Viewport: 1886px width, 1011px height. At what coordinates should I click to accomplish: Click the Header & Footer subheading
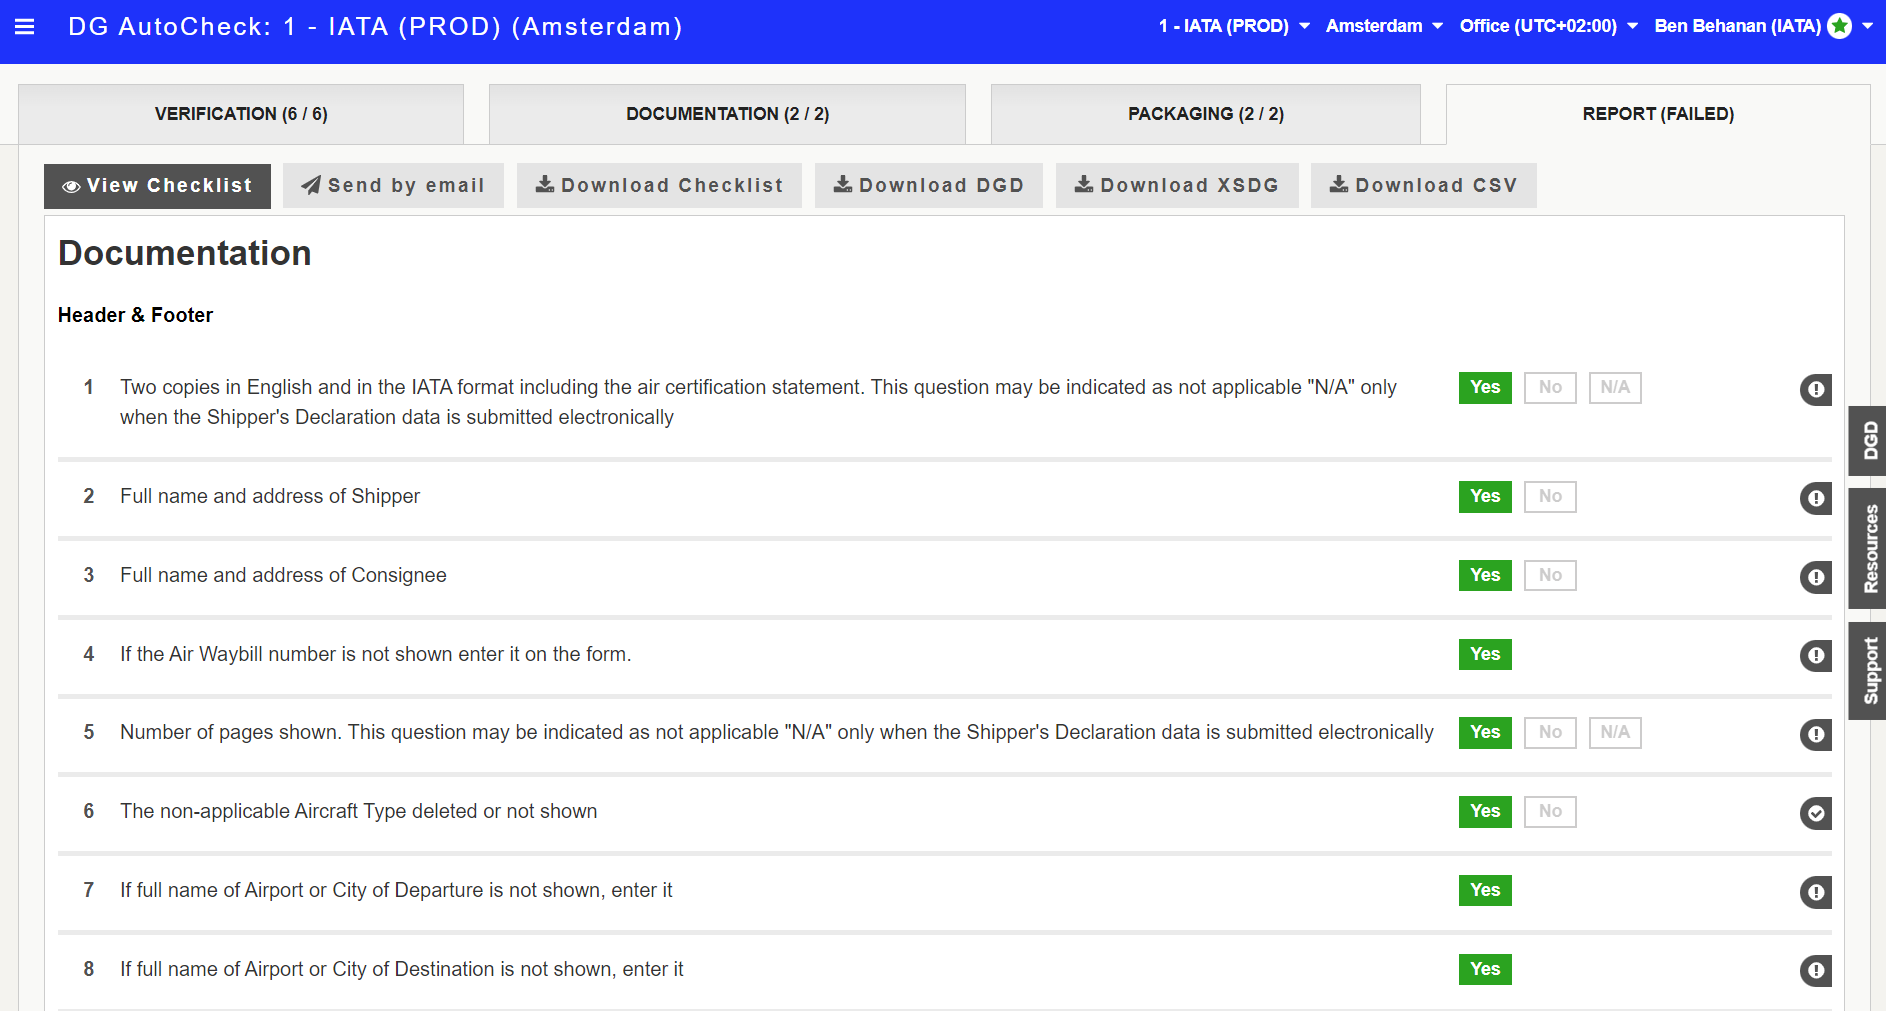(x=135, y=315)
